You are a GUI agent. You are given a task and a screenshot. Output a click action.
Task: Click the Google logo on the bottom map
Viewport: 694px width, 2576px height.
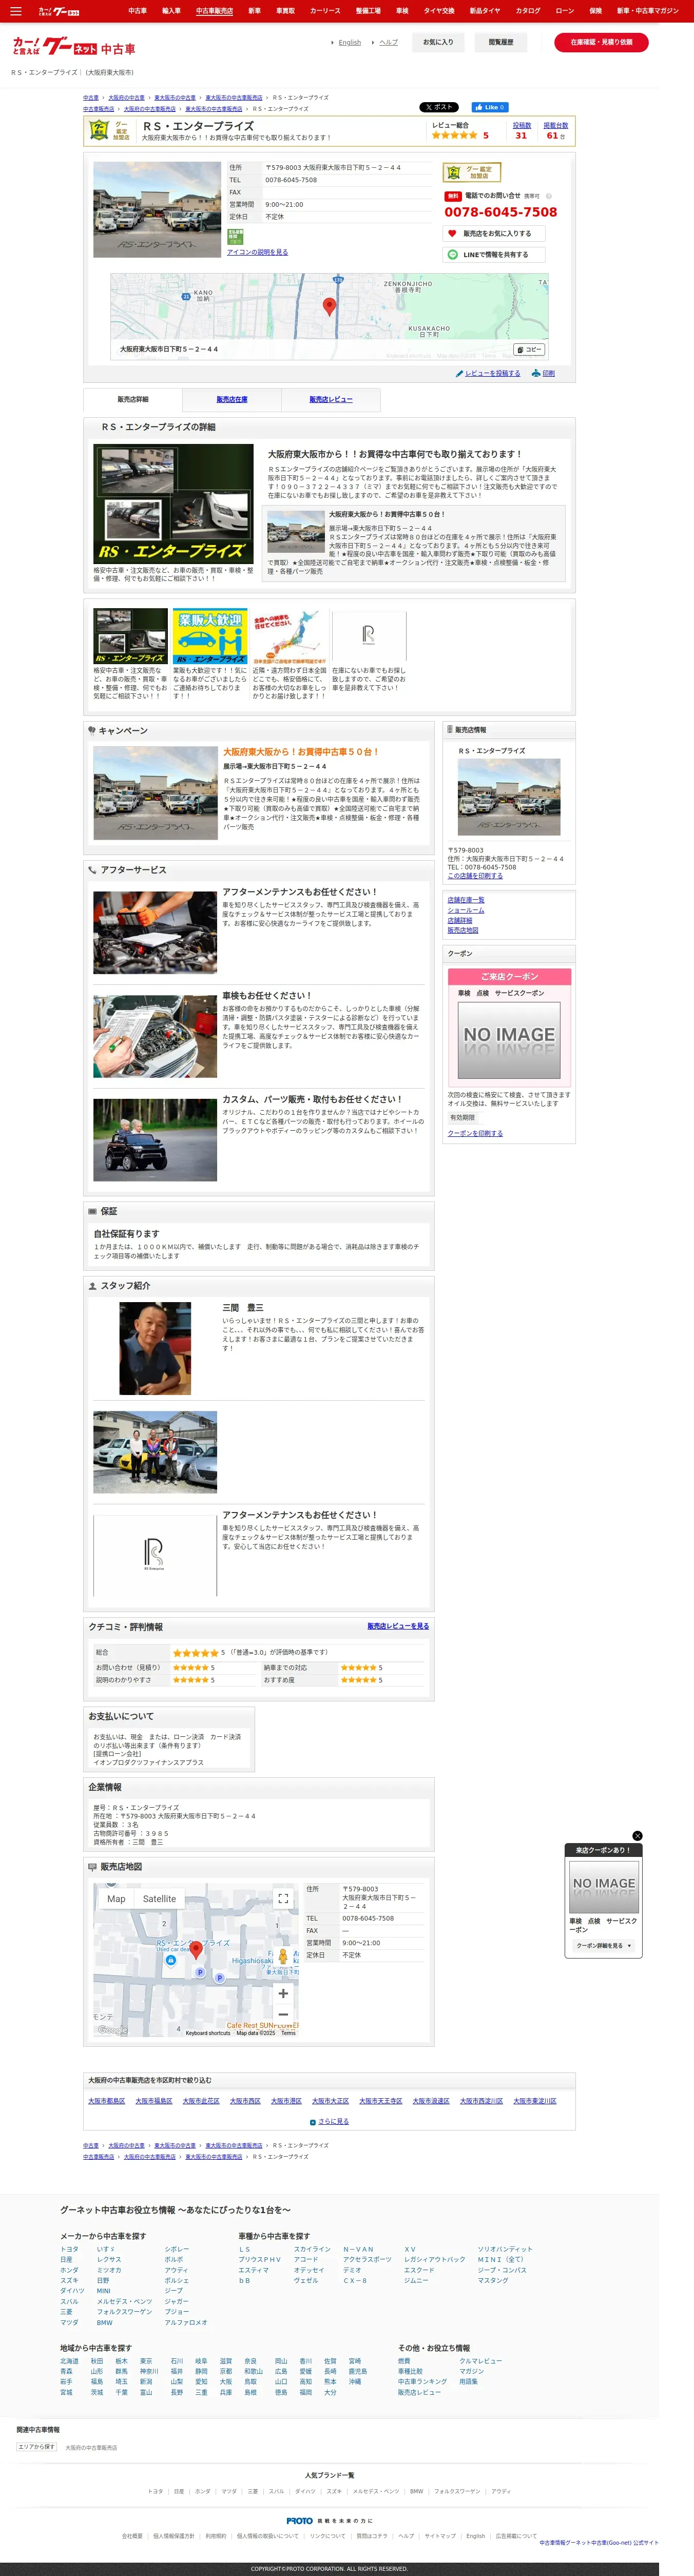113,2030
